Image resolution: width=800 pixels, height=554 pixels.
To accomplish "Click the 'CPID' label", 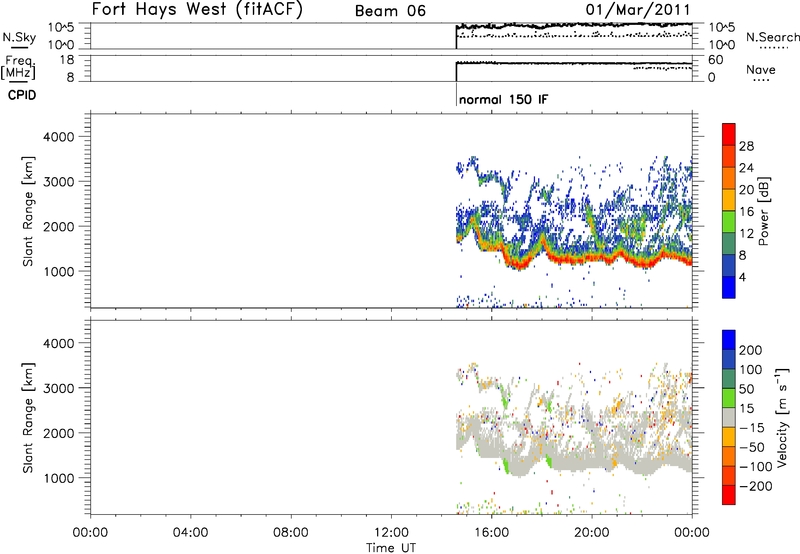I will (22, 95).
